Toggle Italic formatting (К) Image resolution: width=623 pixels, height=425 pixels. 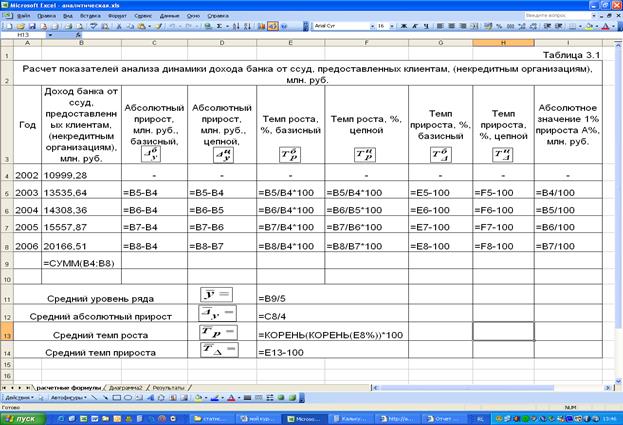[x=415, y=26]
